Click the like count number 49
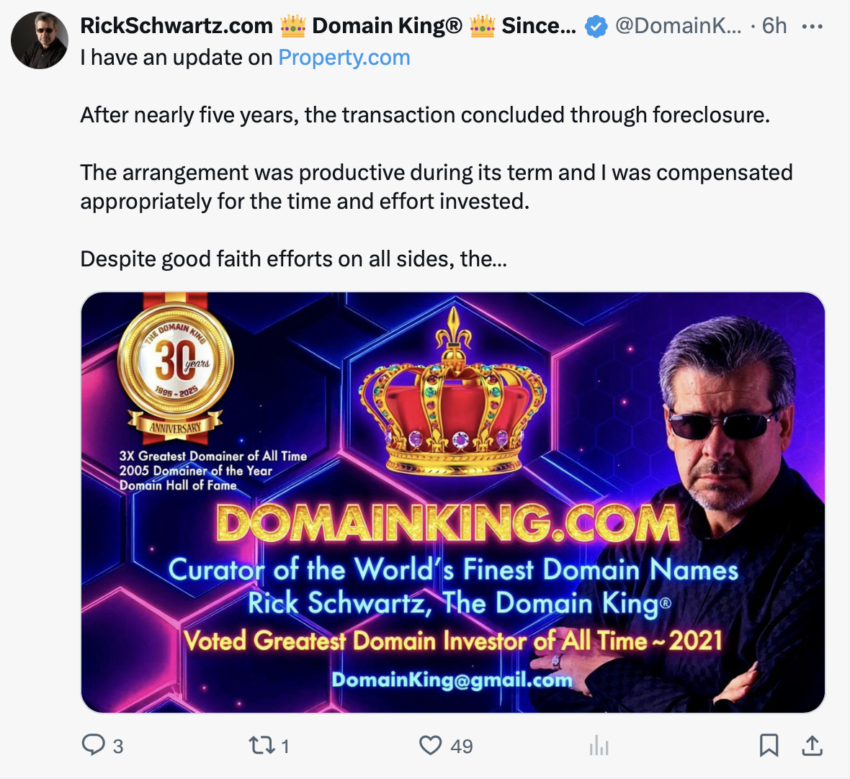The width and height of the screenshot is (850, 779). [x=461, y=746]
